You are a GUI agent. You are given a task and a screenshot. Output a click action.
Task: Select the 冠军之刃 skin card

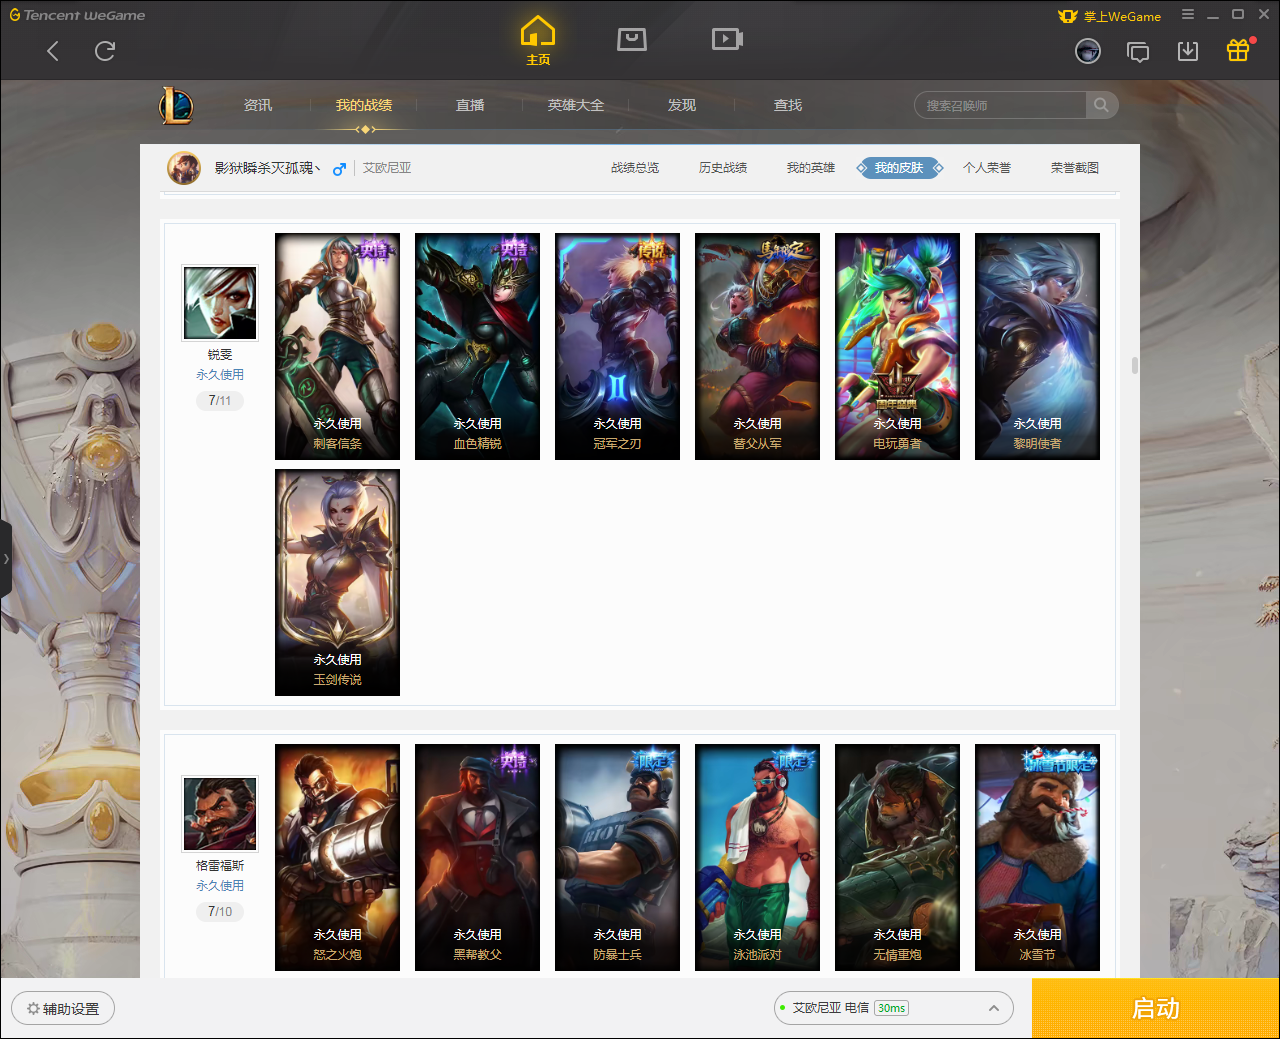[x=617, y=346]
